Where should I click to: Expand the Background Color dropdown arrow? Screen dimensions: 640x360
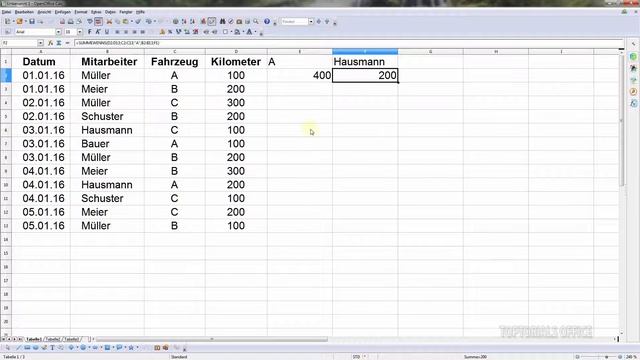click(x=244, y=32)
